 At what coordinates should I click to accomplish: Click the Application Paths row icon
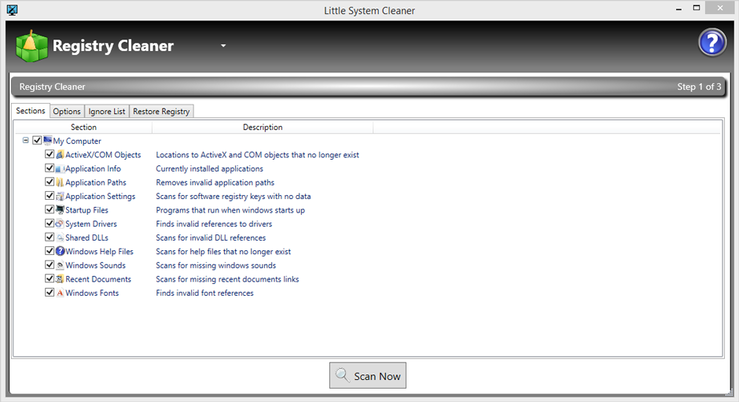coord(60,182)
